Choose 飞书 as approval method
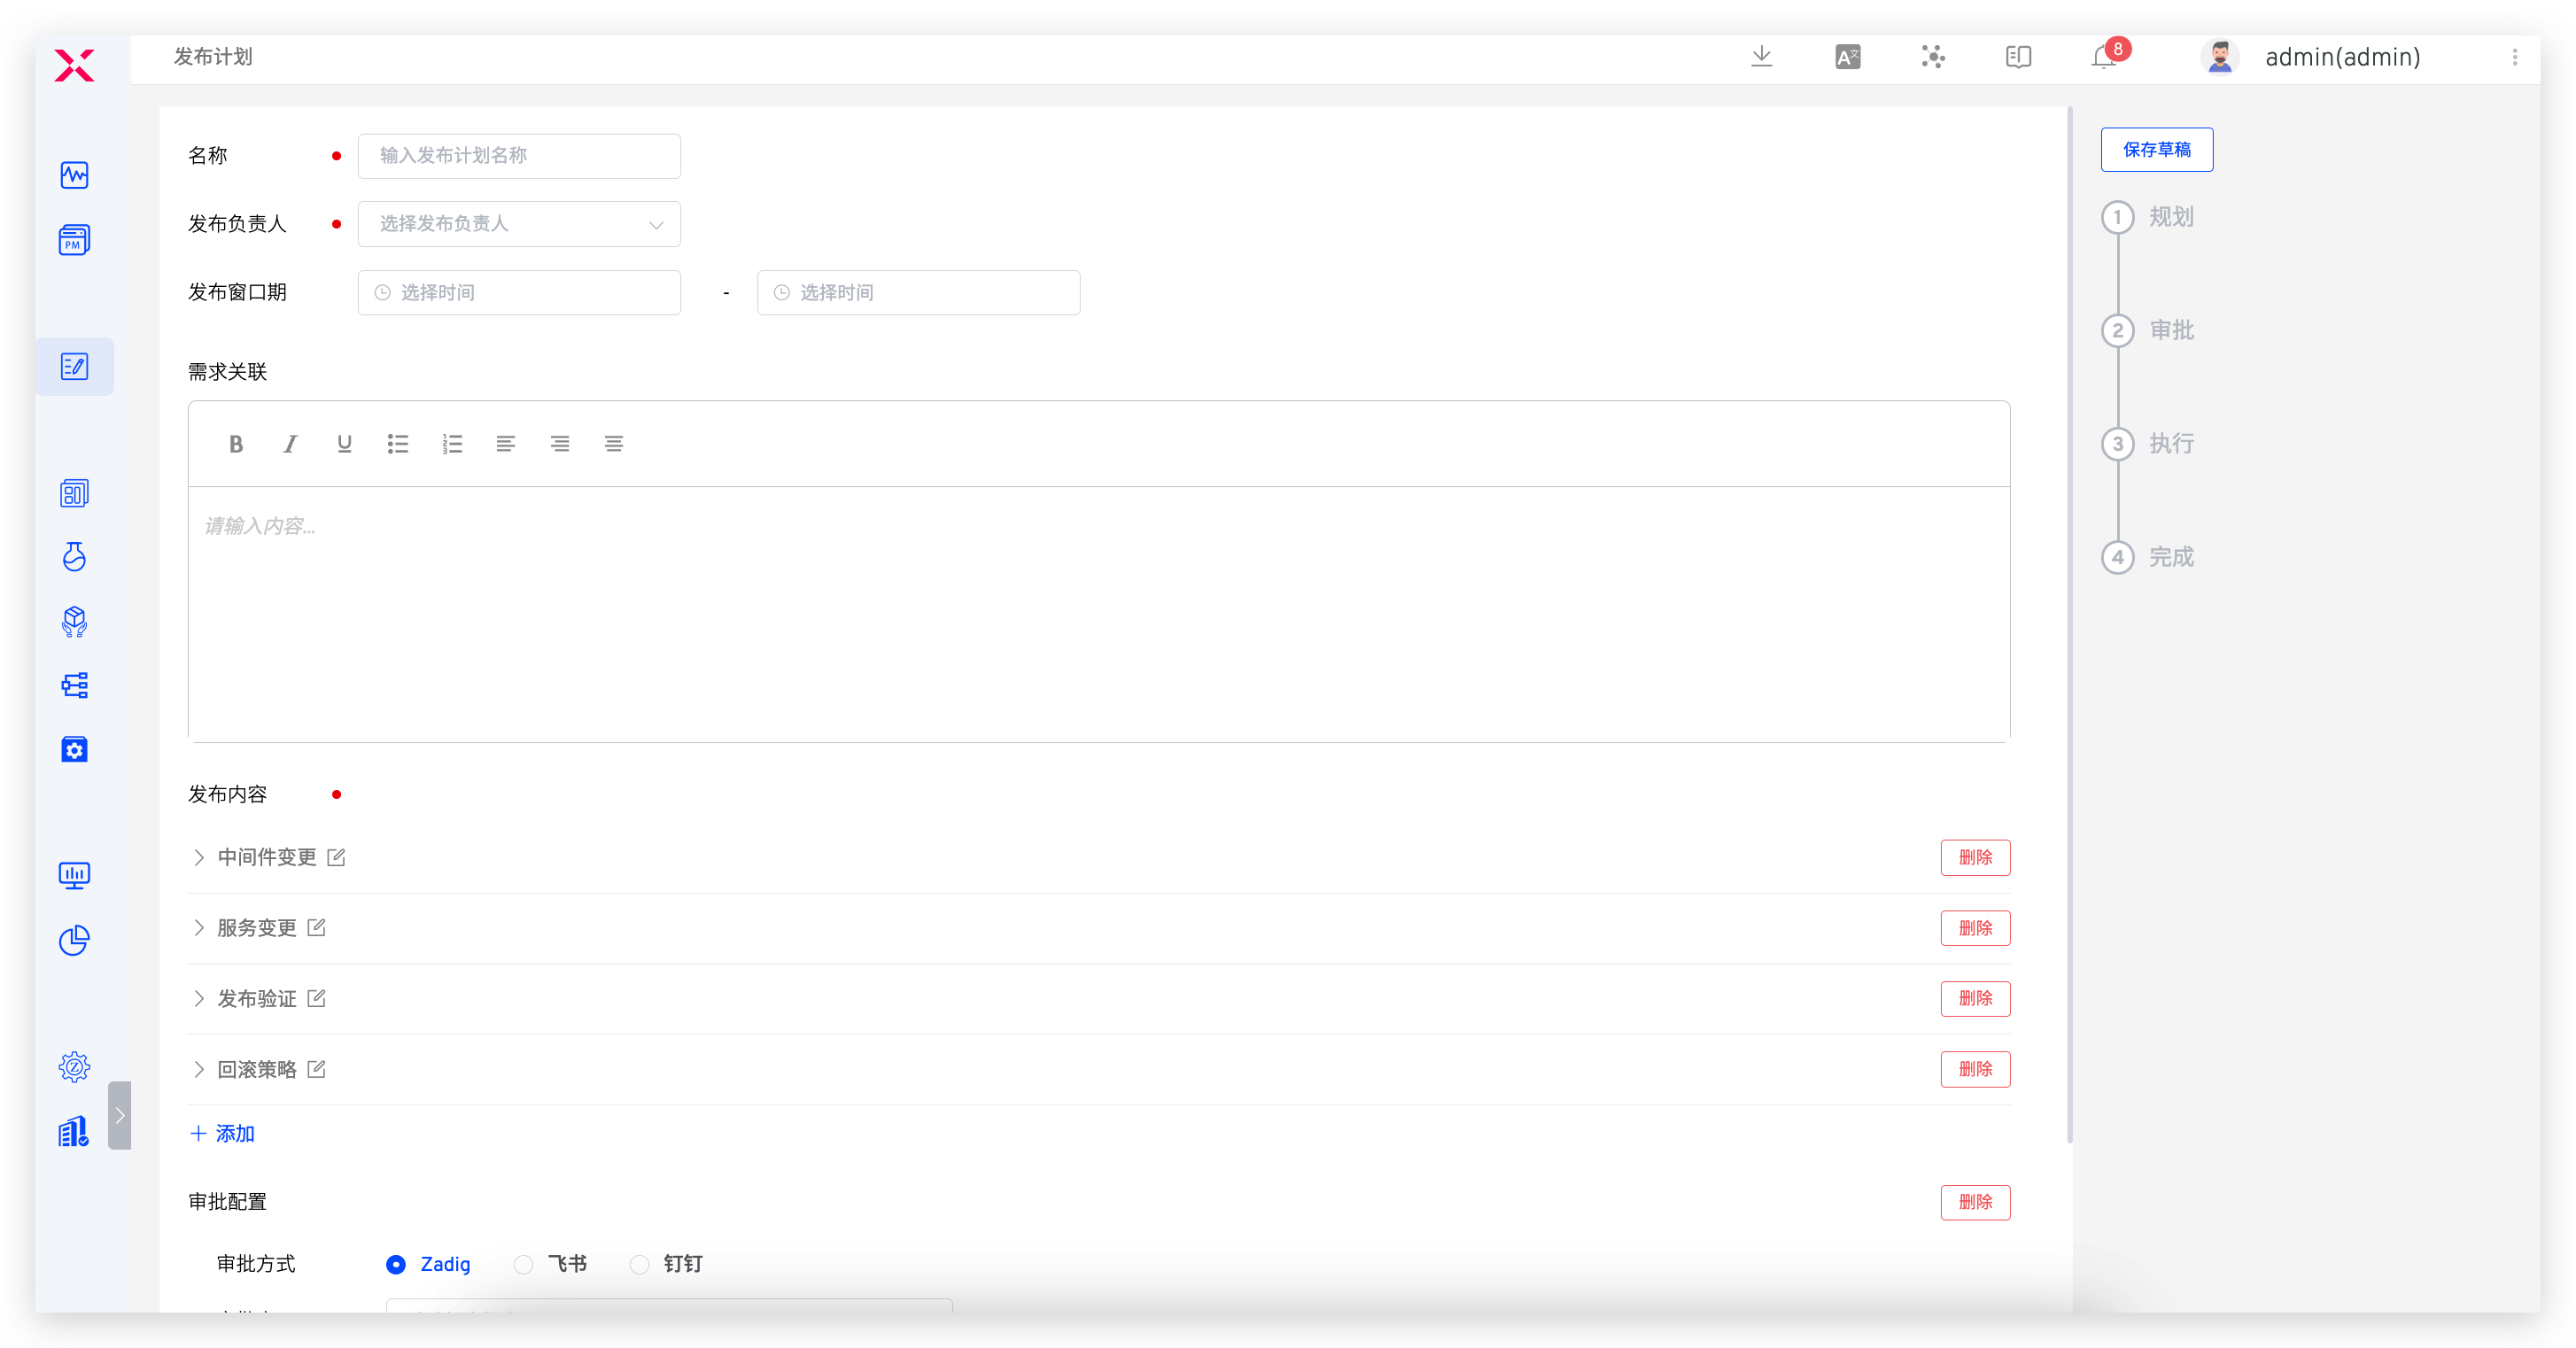This screenshot has width=2576, height=1348. point(524,1264)
